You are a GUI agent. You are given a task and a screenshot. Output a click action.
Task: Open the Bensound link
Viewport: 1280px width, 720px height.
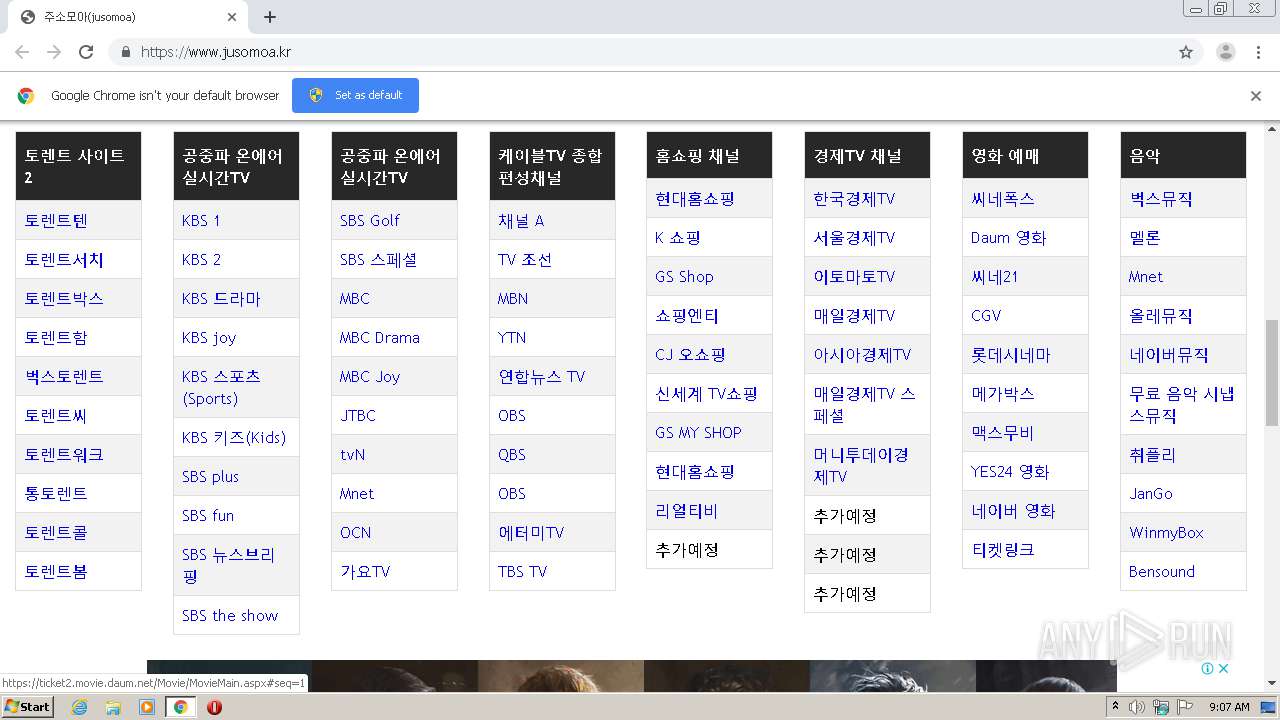pos(1162,571)
